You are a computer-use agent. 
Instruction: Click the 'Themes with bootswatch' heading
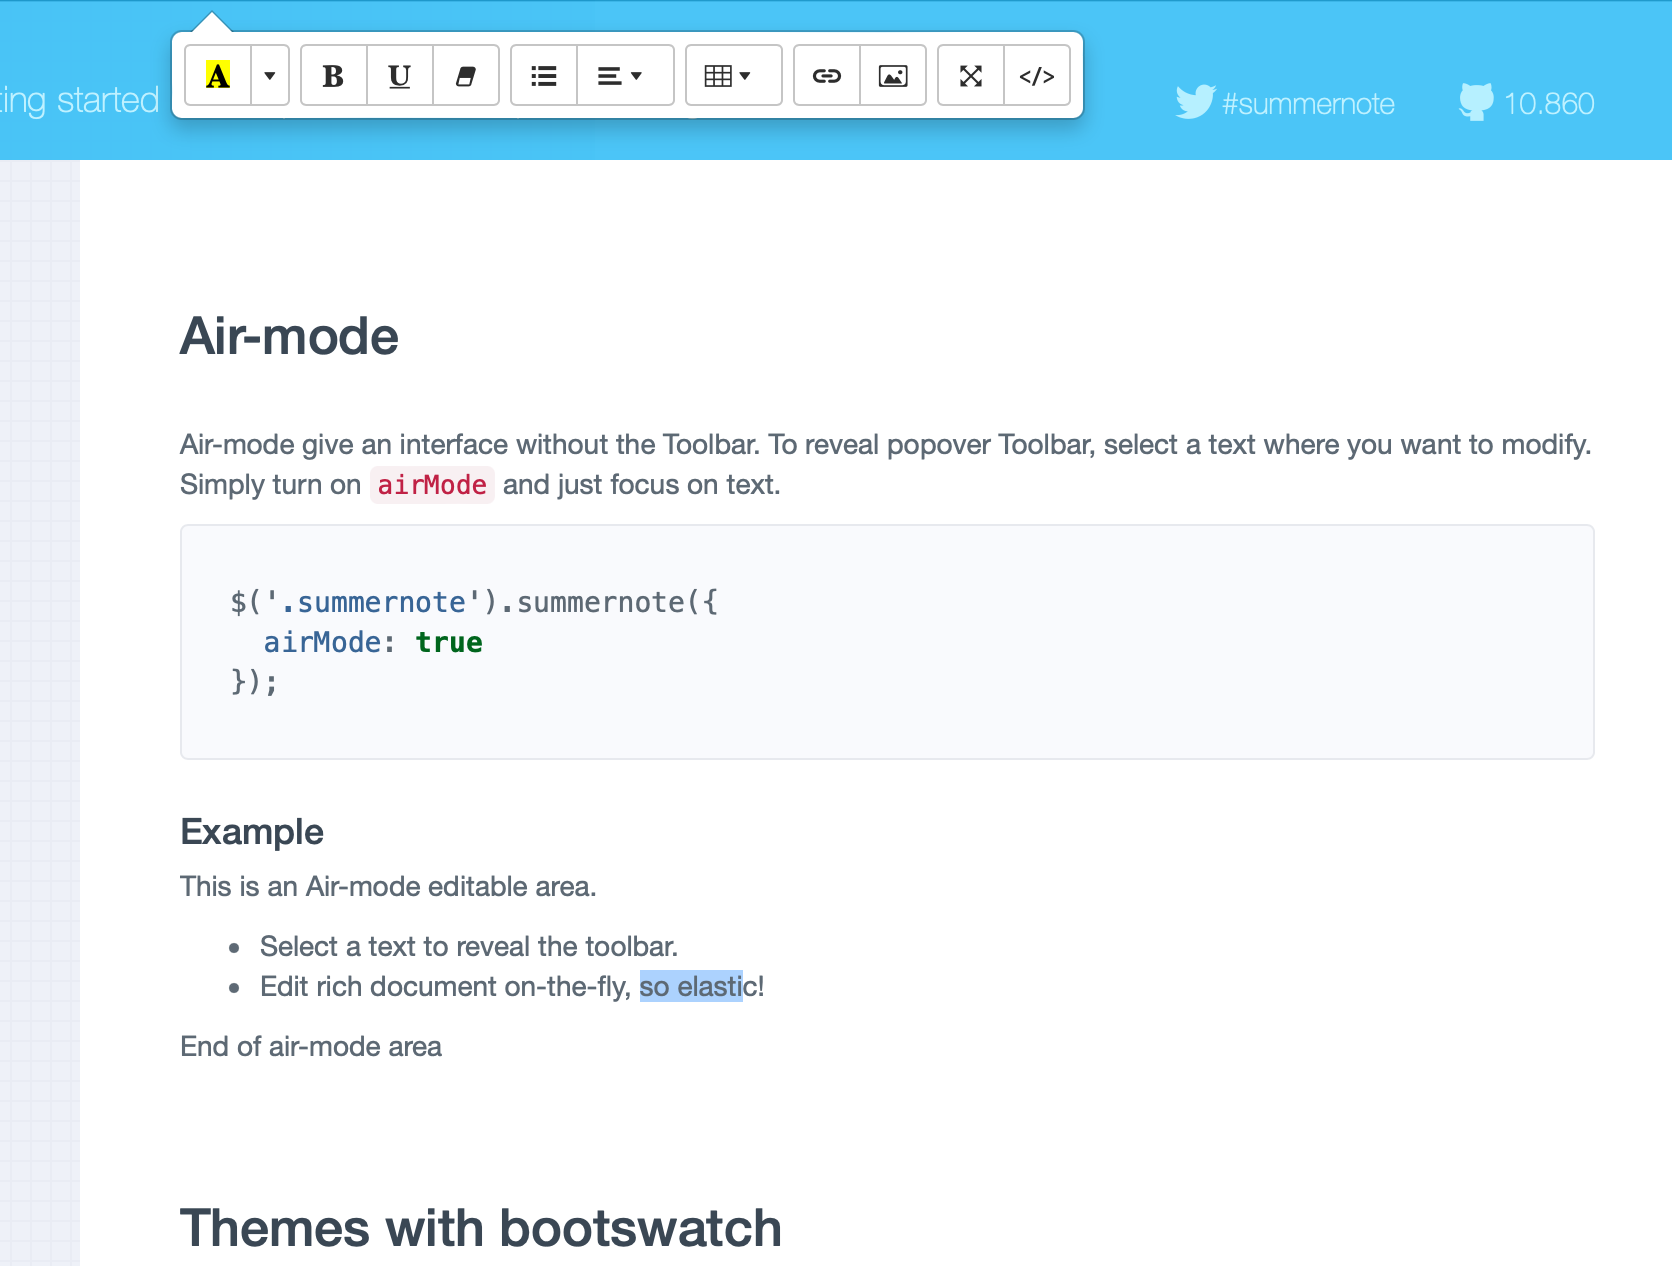[x=481, y=1228]
